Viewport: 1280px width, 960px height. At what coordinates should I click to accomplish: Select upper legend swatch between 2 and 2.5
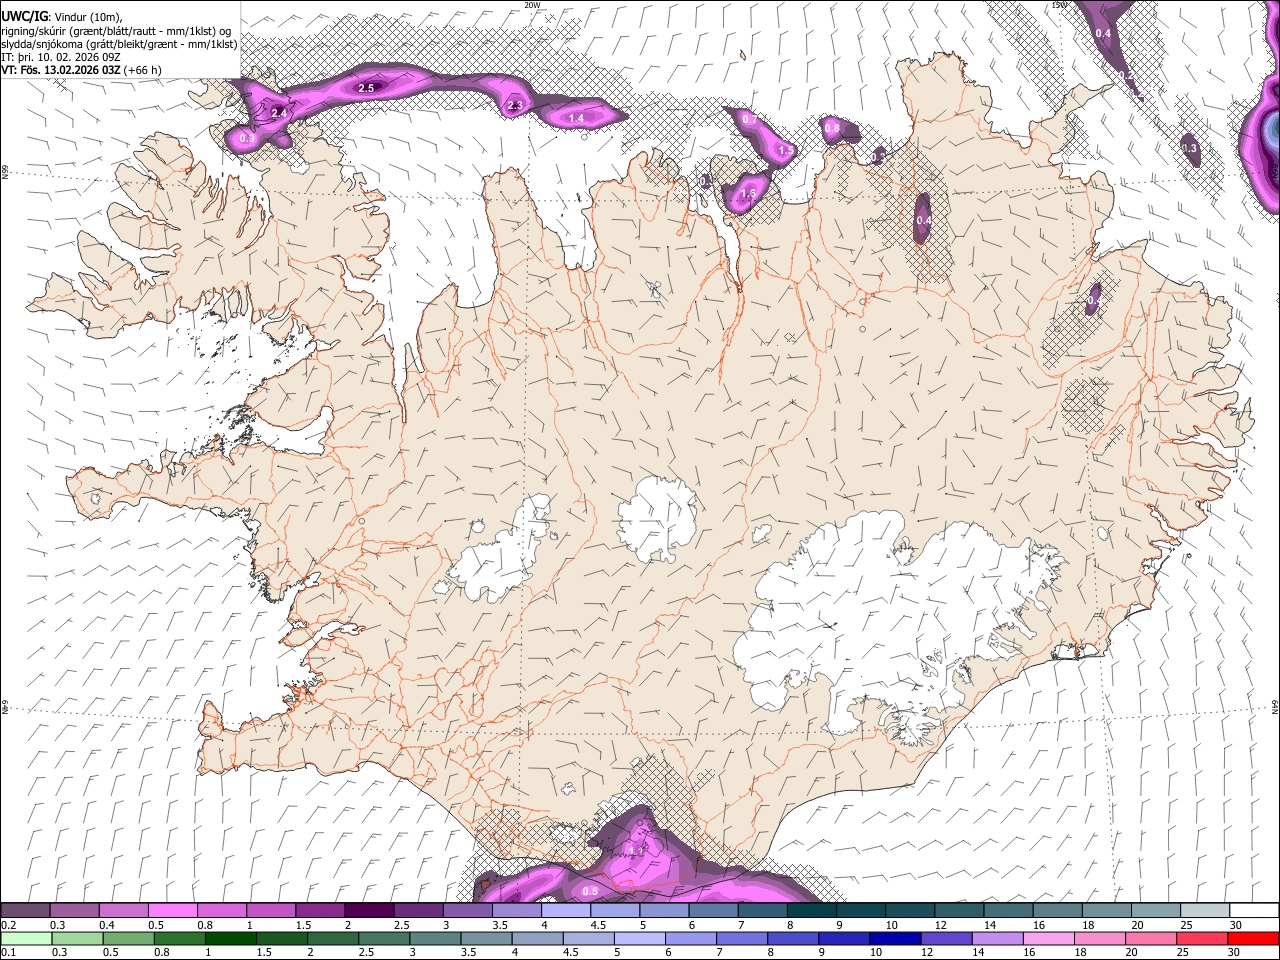pos(369,911)
